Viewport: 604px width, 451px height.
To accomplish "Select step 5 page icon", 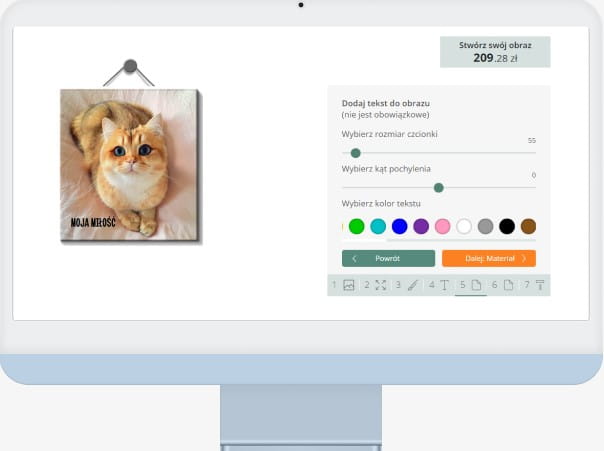I will [x=476, y=285].
